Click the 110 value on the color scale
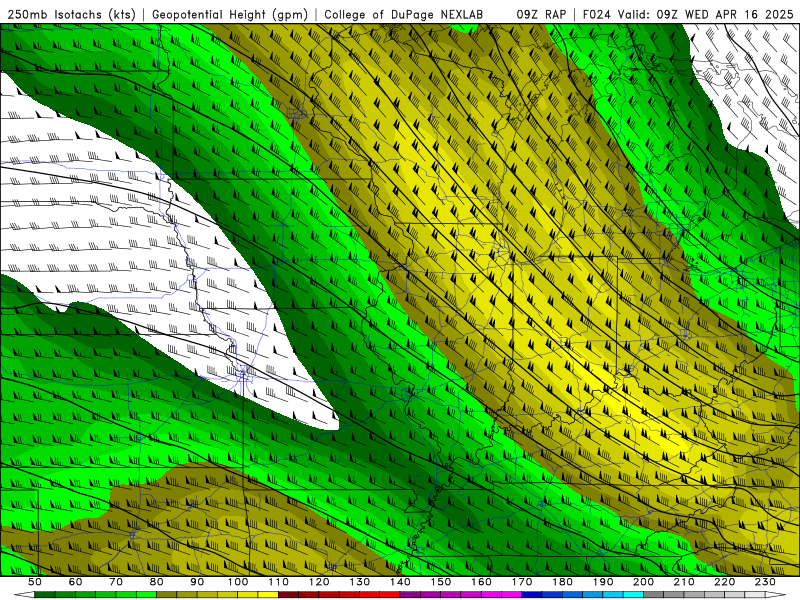 278,582
